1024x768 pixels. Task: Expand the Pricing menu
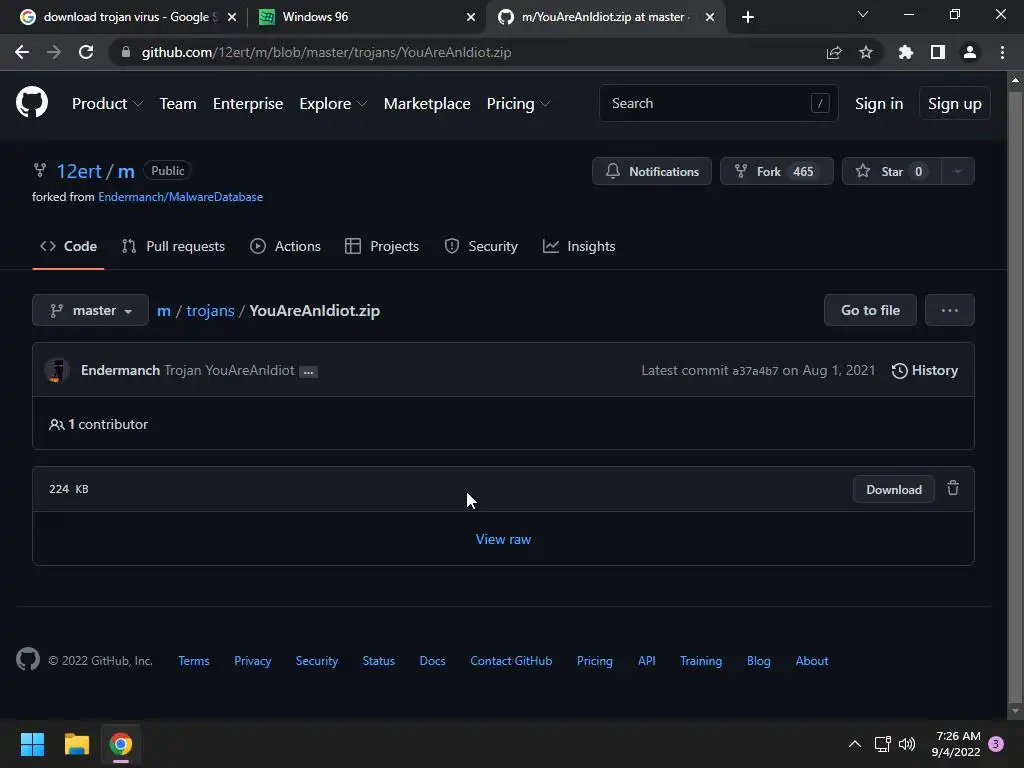point(519,103)
